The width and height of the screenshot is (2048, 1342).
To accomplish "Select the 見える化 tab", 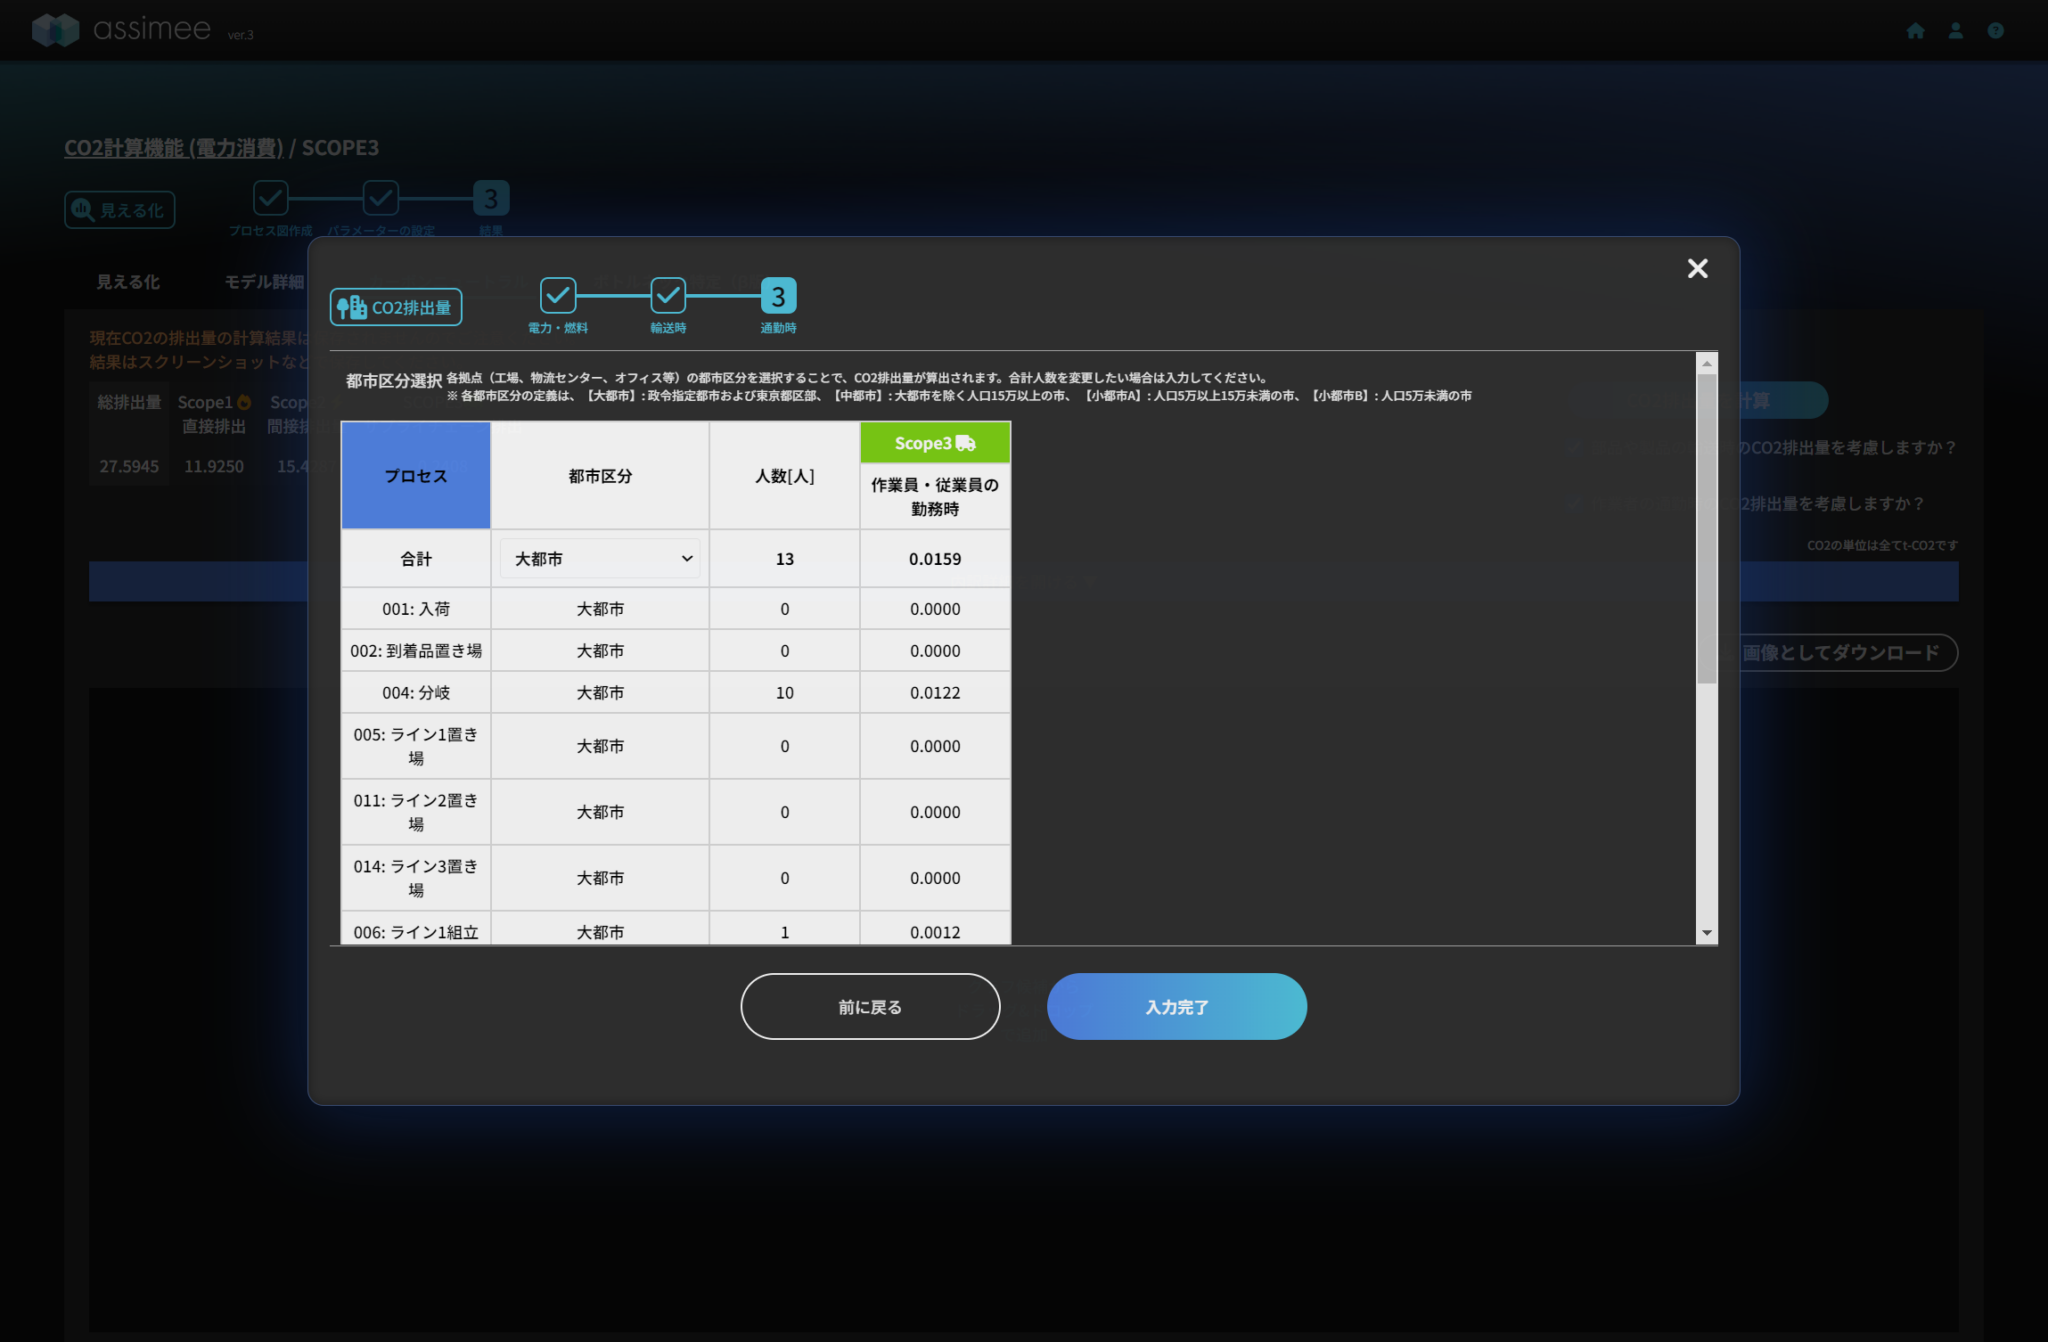I will [128, 282].
